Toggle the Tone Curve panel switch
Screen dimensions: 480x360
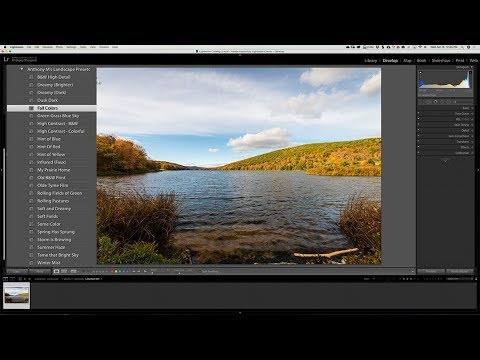point(419,113)
